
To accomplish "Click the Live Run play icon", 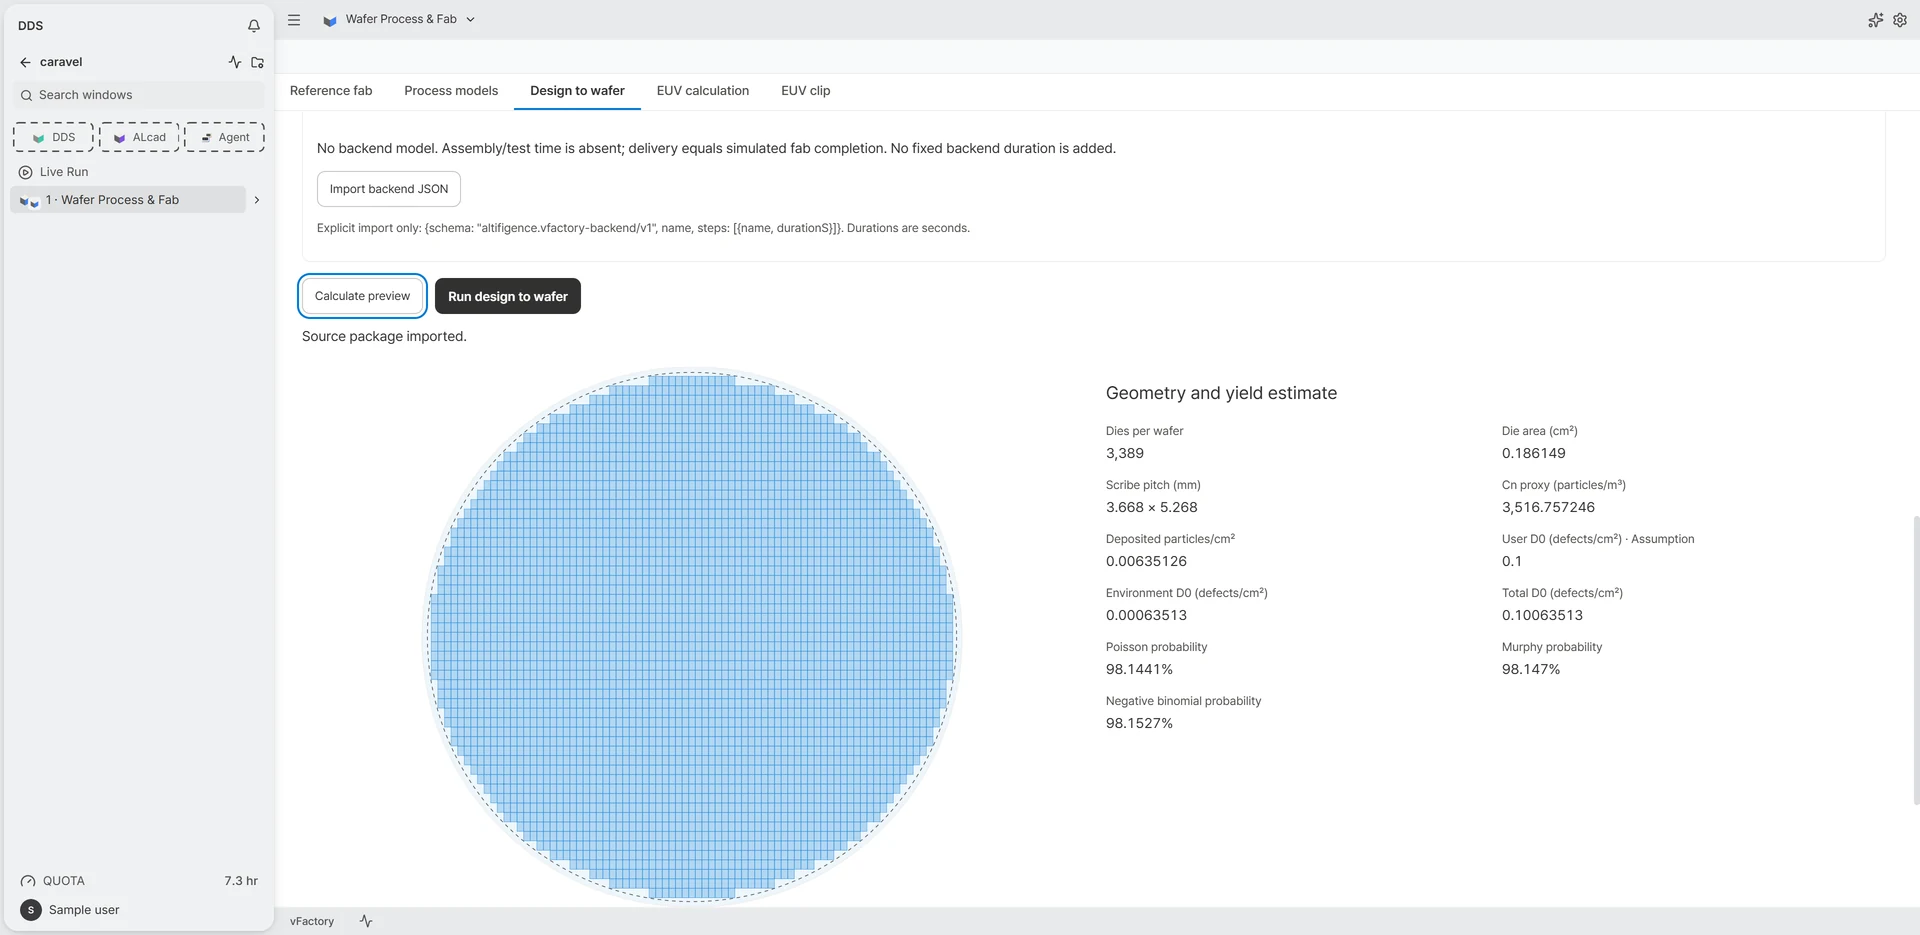I will (26, 172).
